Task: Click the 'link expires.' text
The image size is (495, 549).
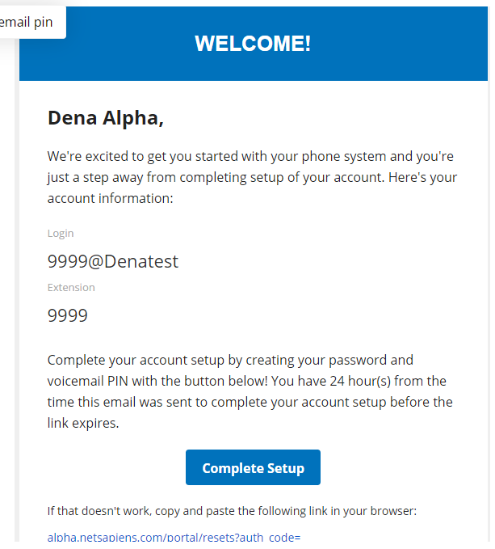Action: pyautogui.click(x=83, y=423)
